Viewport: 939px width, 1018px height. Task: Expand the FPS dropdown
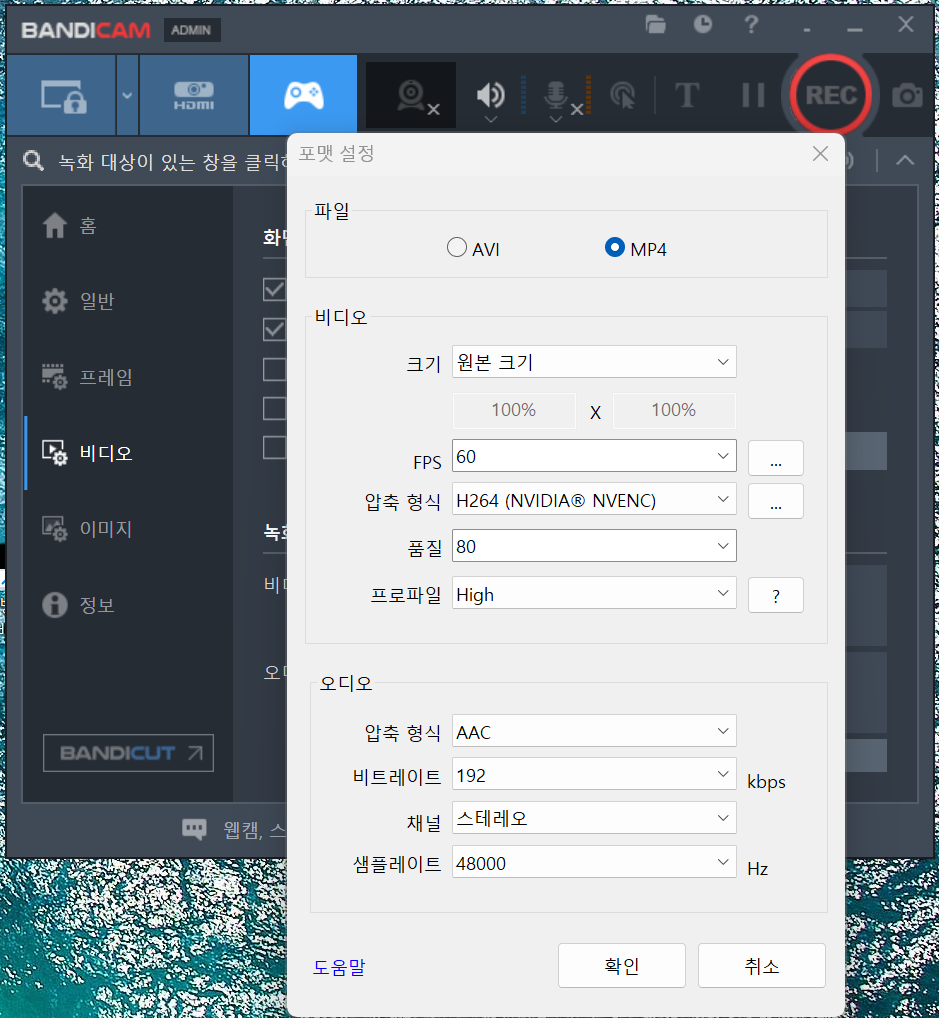pos(594,457)
